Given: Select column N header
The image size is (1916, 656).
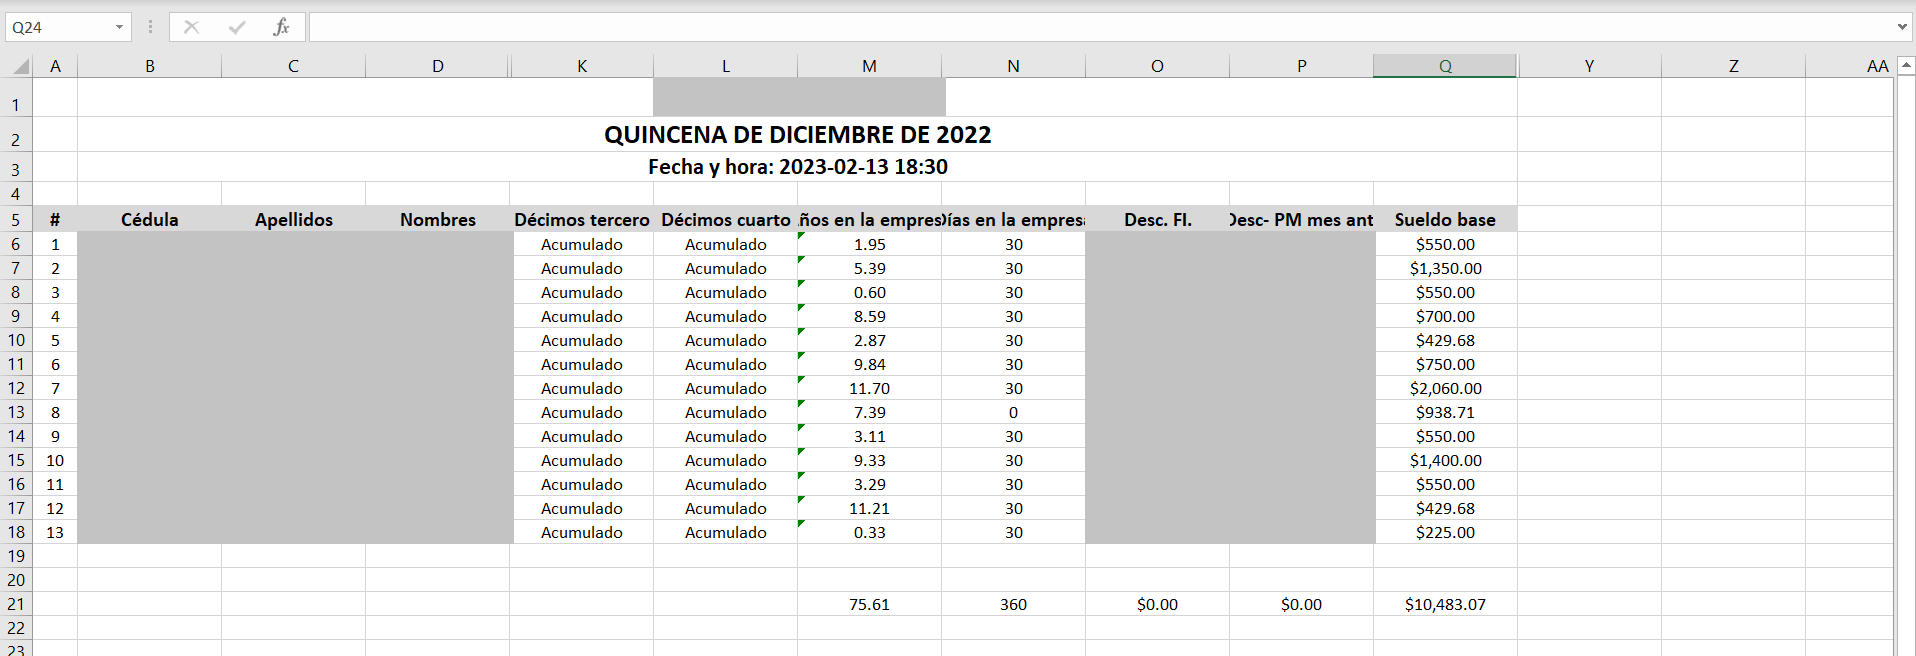Looking at the screenshot, I should [x=1014, y=66].
